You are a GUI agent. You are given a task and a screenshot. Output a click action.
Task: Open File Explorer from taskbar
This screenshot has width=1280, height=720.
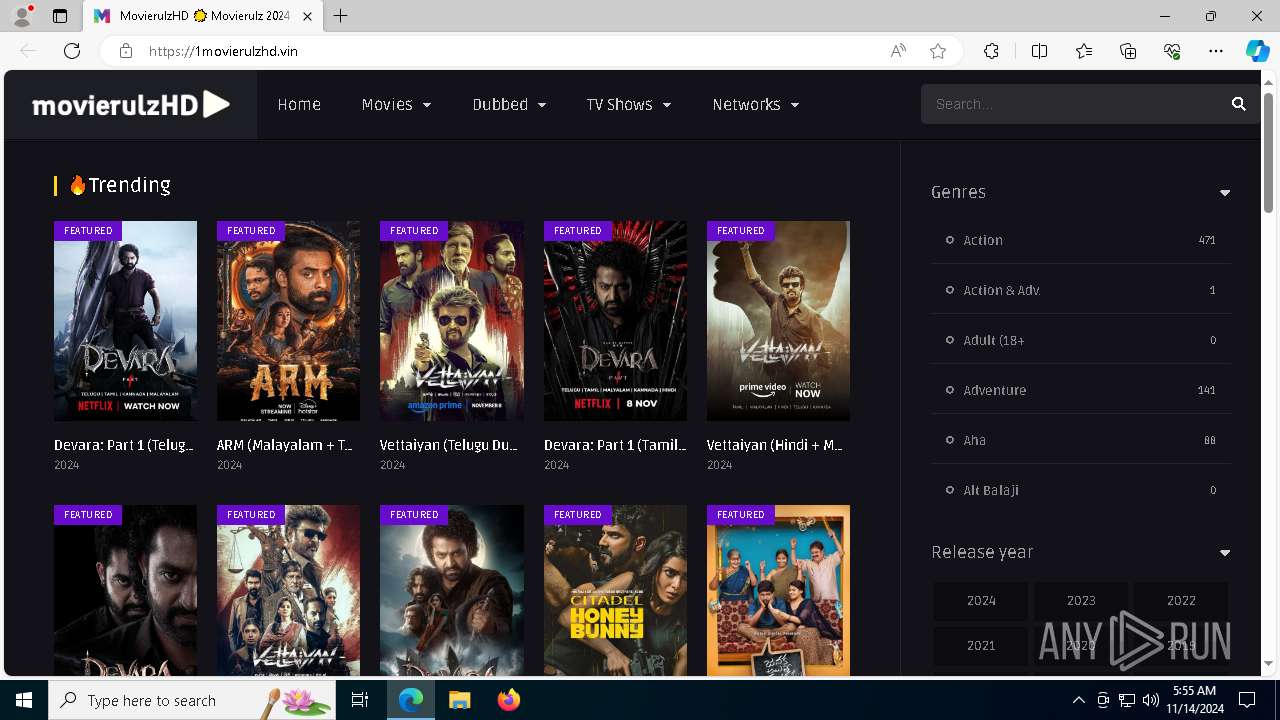[x=459, y=700]
